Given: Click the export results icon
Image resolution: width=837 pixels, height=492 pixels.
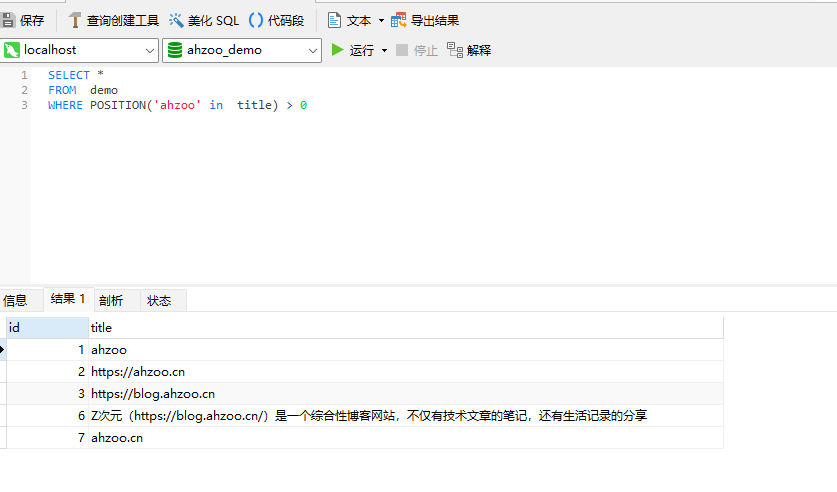Looking at the screenshot, I should [399, 20].
